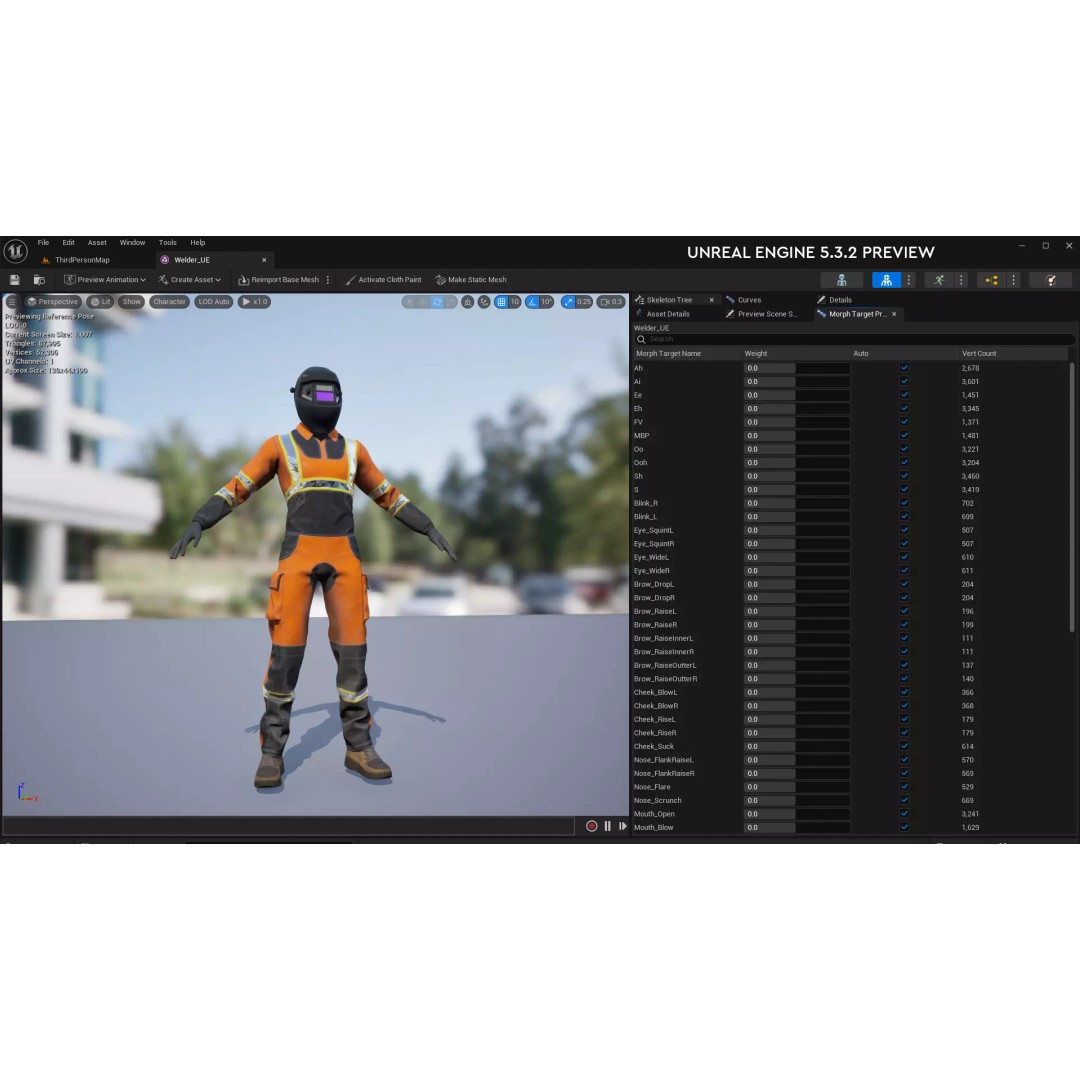Browse to asset in Content Browser icon
This screenshot has height=1080, width=1080.
(x=39, y=280)
